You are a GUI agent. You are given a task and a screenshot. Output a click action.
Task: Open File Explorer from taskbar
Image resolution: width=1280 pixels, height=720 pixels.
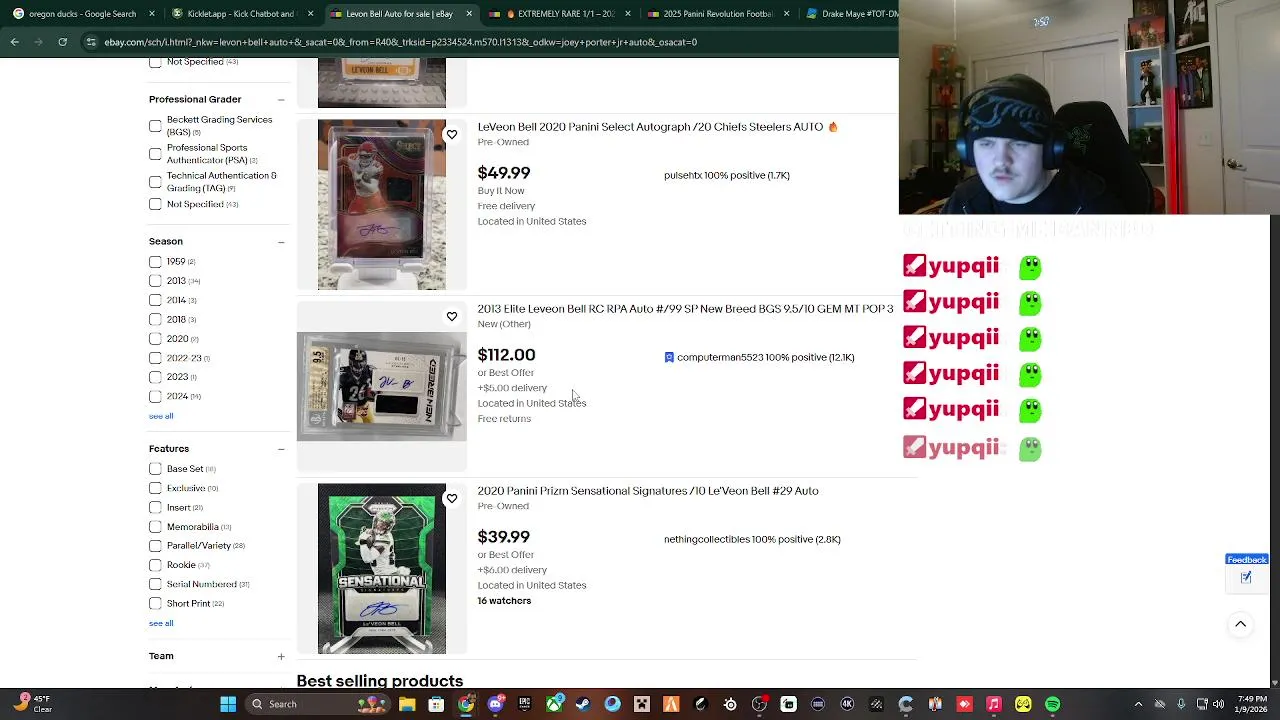(407, 704)
